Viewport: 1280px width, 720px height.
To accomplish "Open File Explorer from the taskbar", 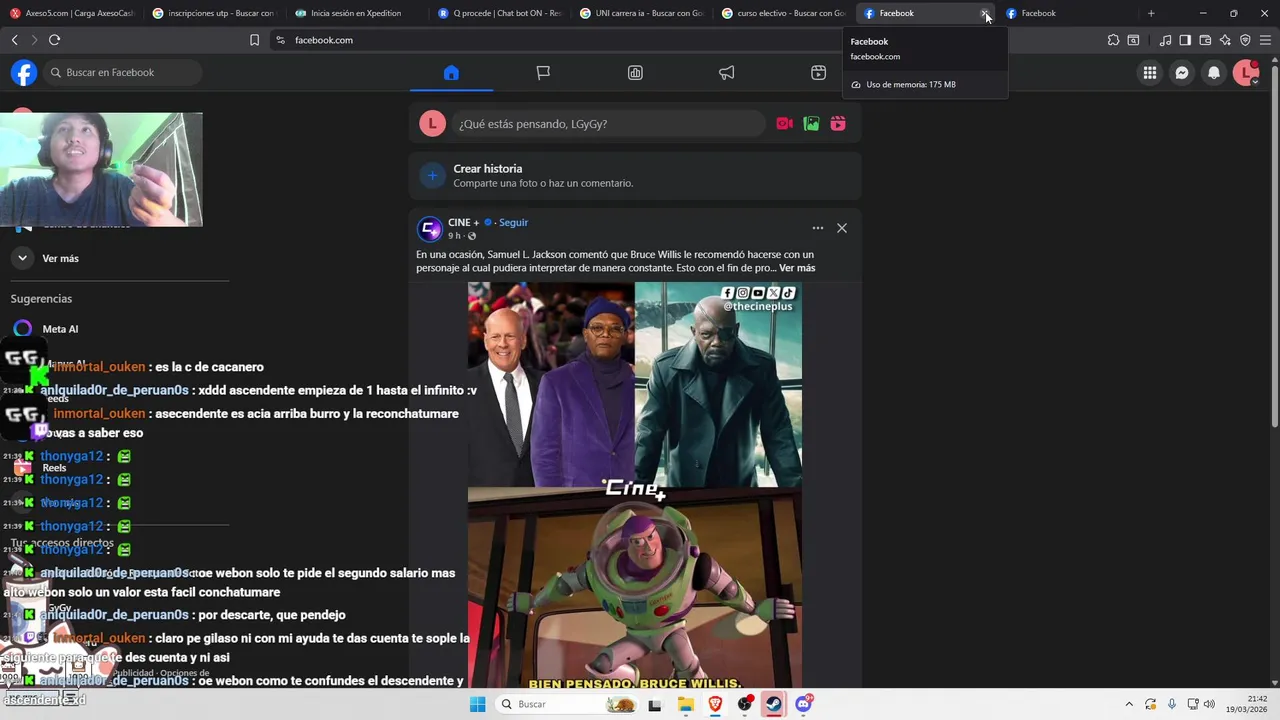I will 686,704.
